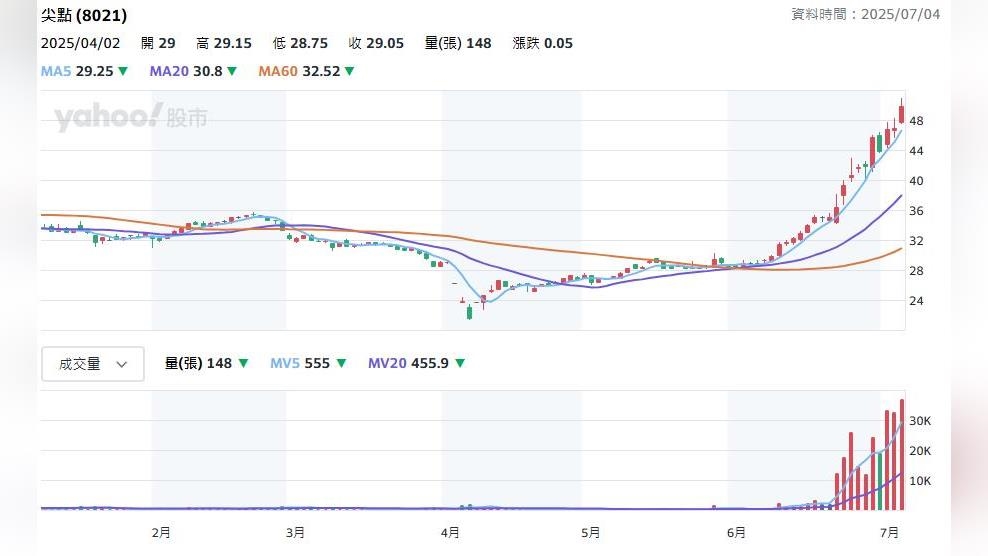Click the 尖點 (8021) stock title

(84, 15)
